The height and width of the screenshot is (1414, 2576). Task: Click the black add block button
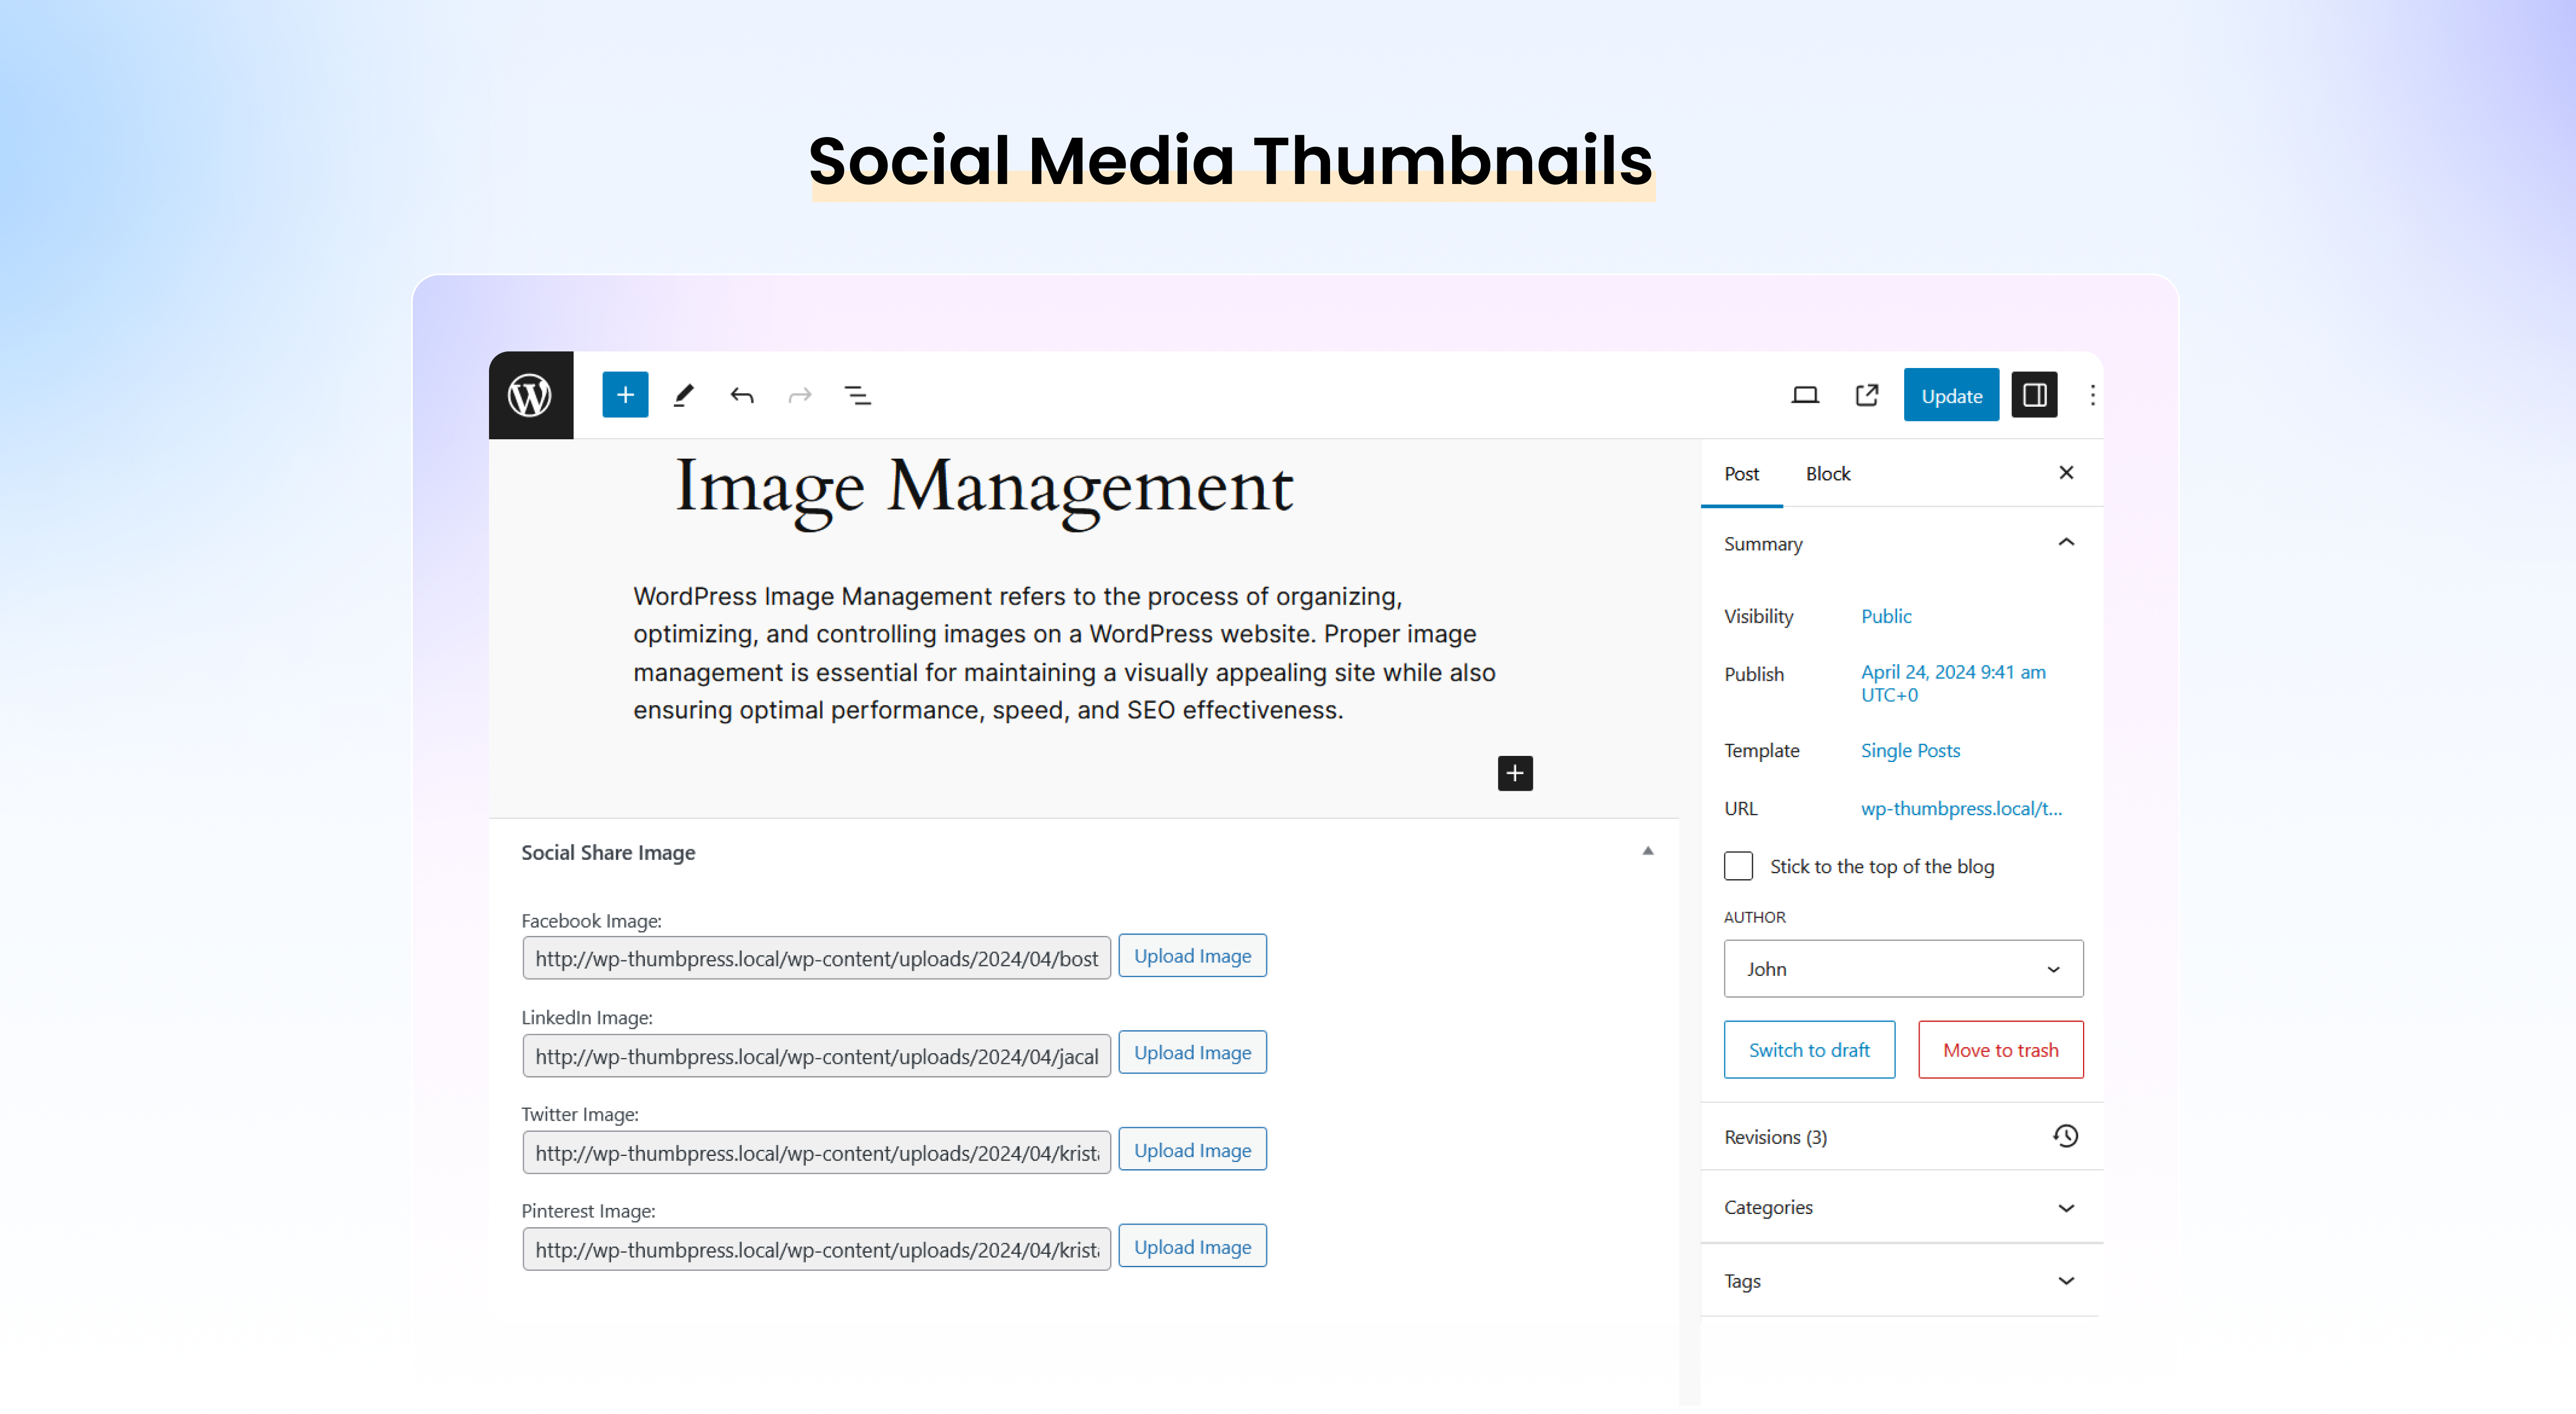click(x=1515, y=773)
